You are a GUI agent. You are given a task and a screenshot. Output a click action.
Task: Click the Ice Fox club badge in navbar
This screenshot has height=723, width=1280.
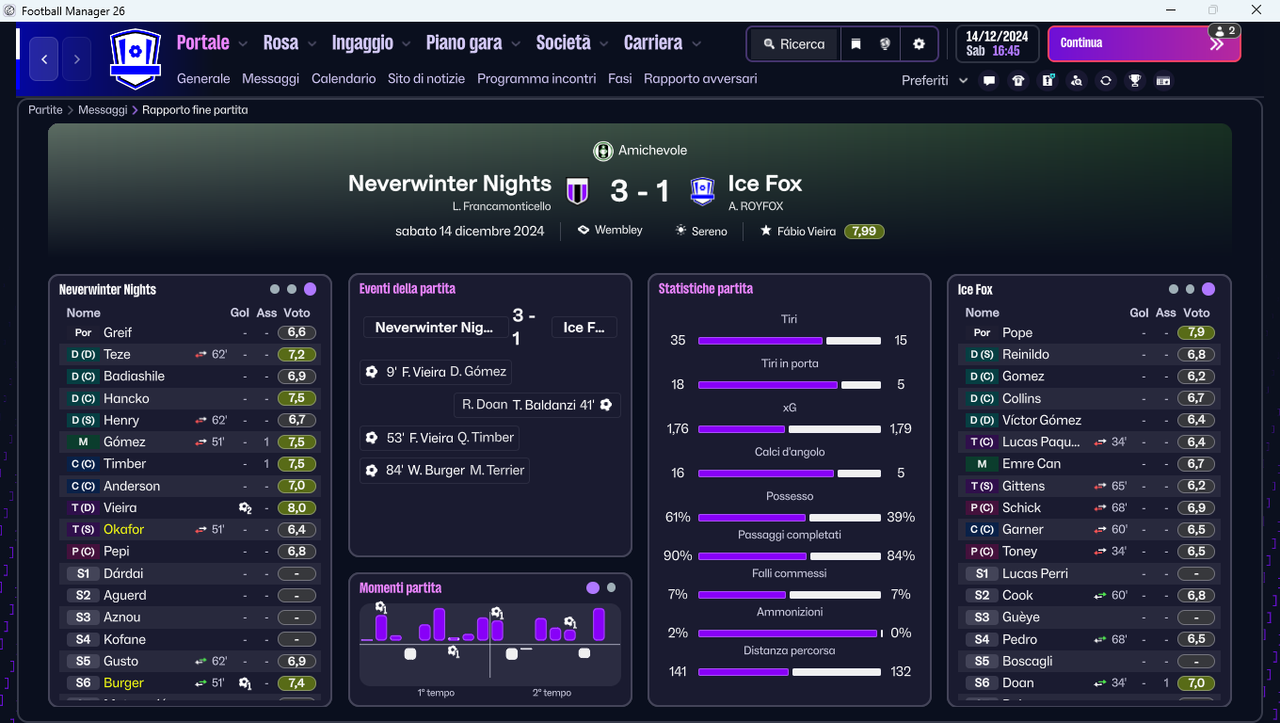(134, 59)
